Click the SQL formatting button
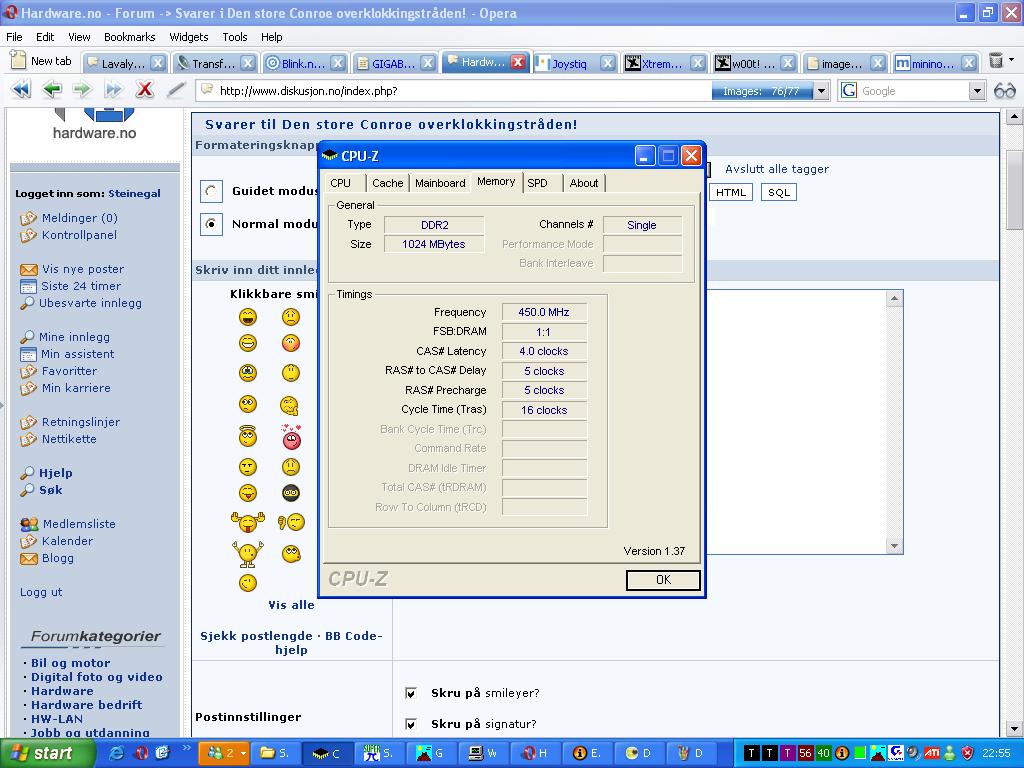Image resolution: width=1024 pixels, height=768 pixels. [778, 192]
